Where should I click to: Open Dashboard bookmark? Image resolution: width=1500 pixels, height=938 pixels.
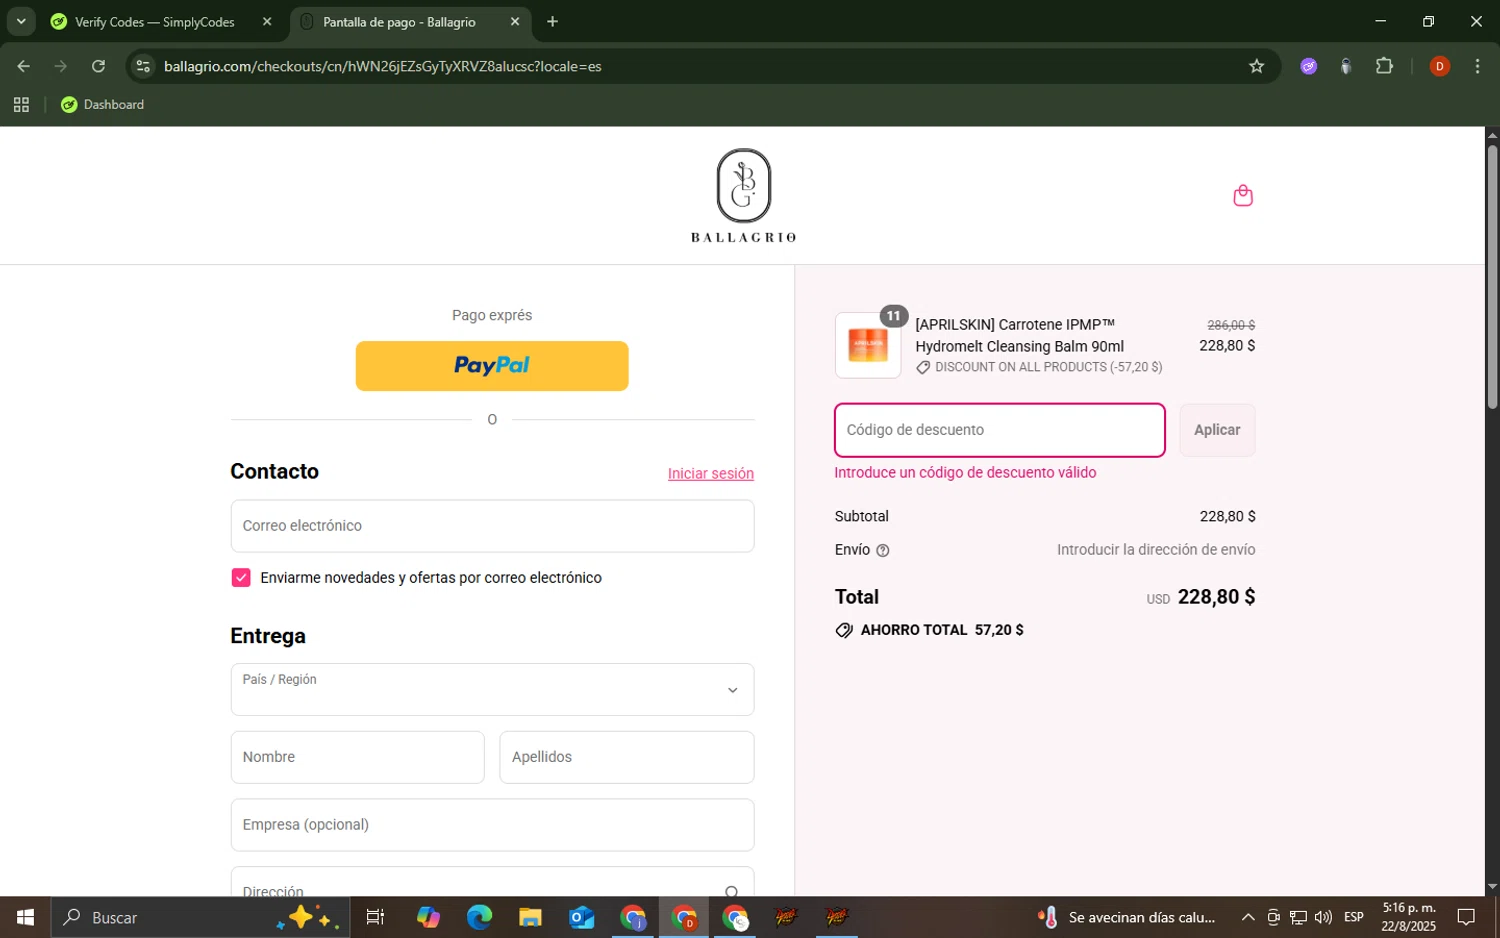(103, 104)
